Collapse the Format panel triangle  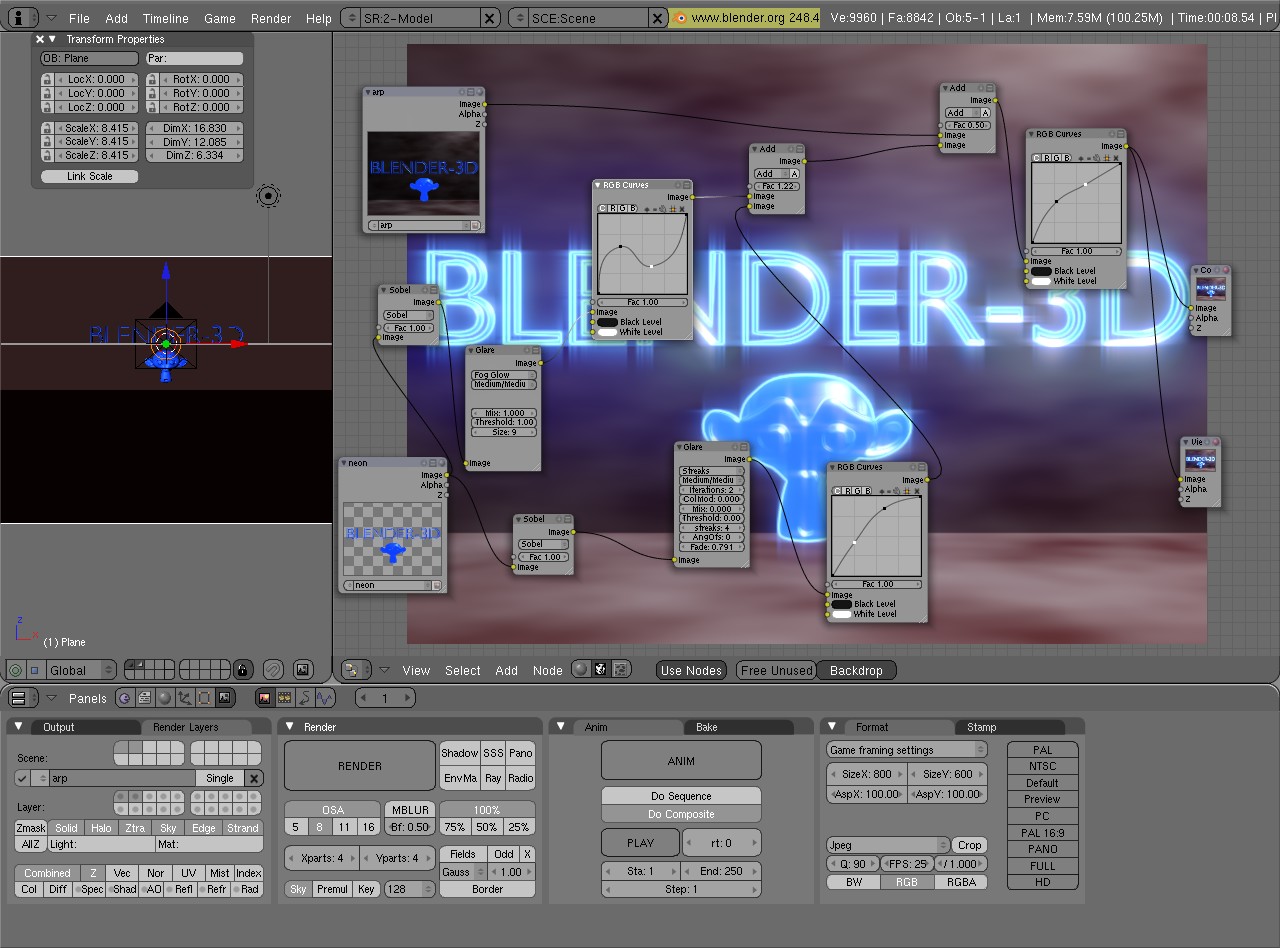click(832, 726)
